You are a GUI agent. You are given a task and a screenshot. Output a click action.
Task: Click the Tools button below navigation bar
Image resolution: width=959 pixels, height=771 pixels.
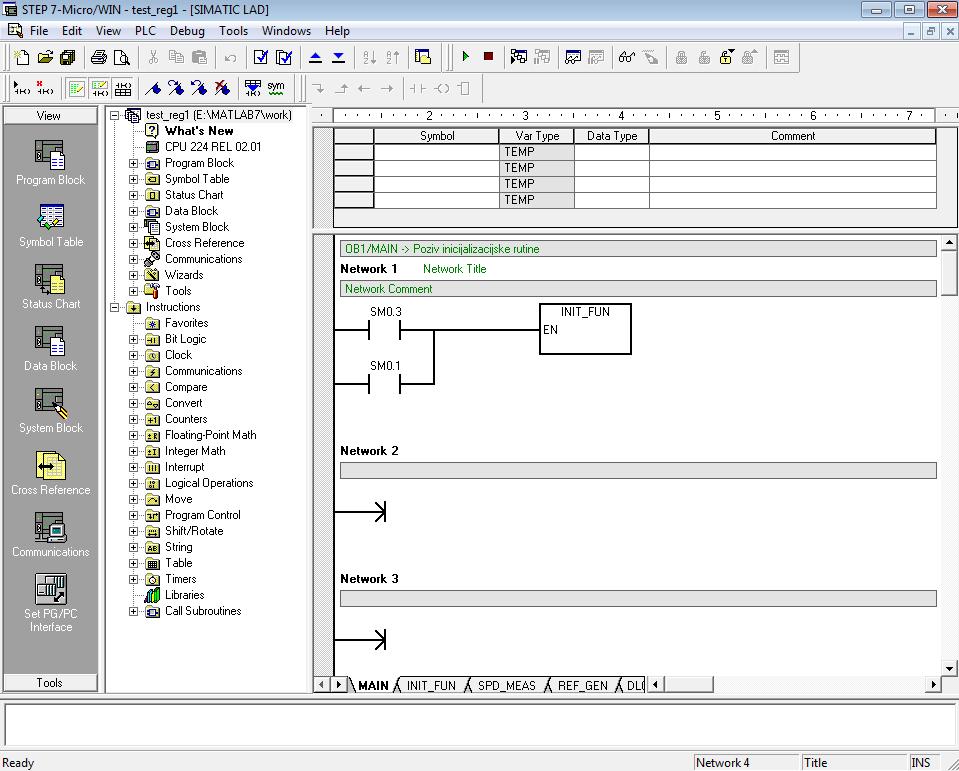49,682
